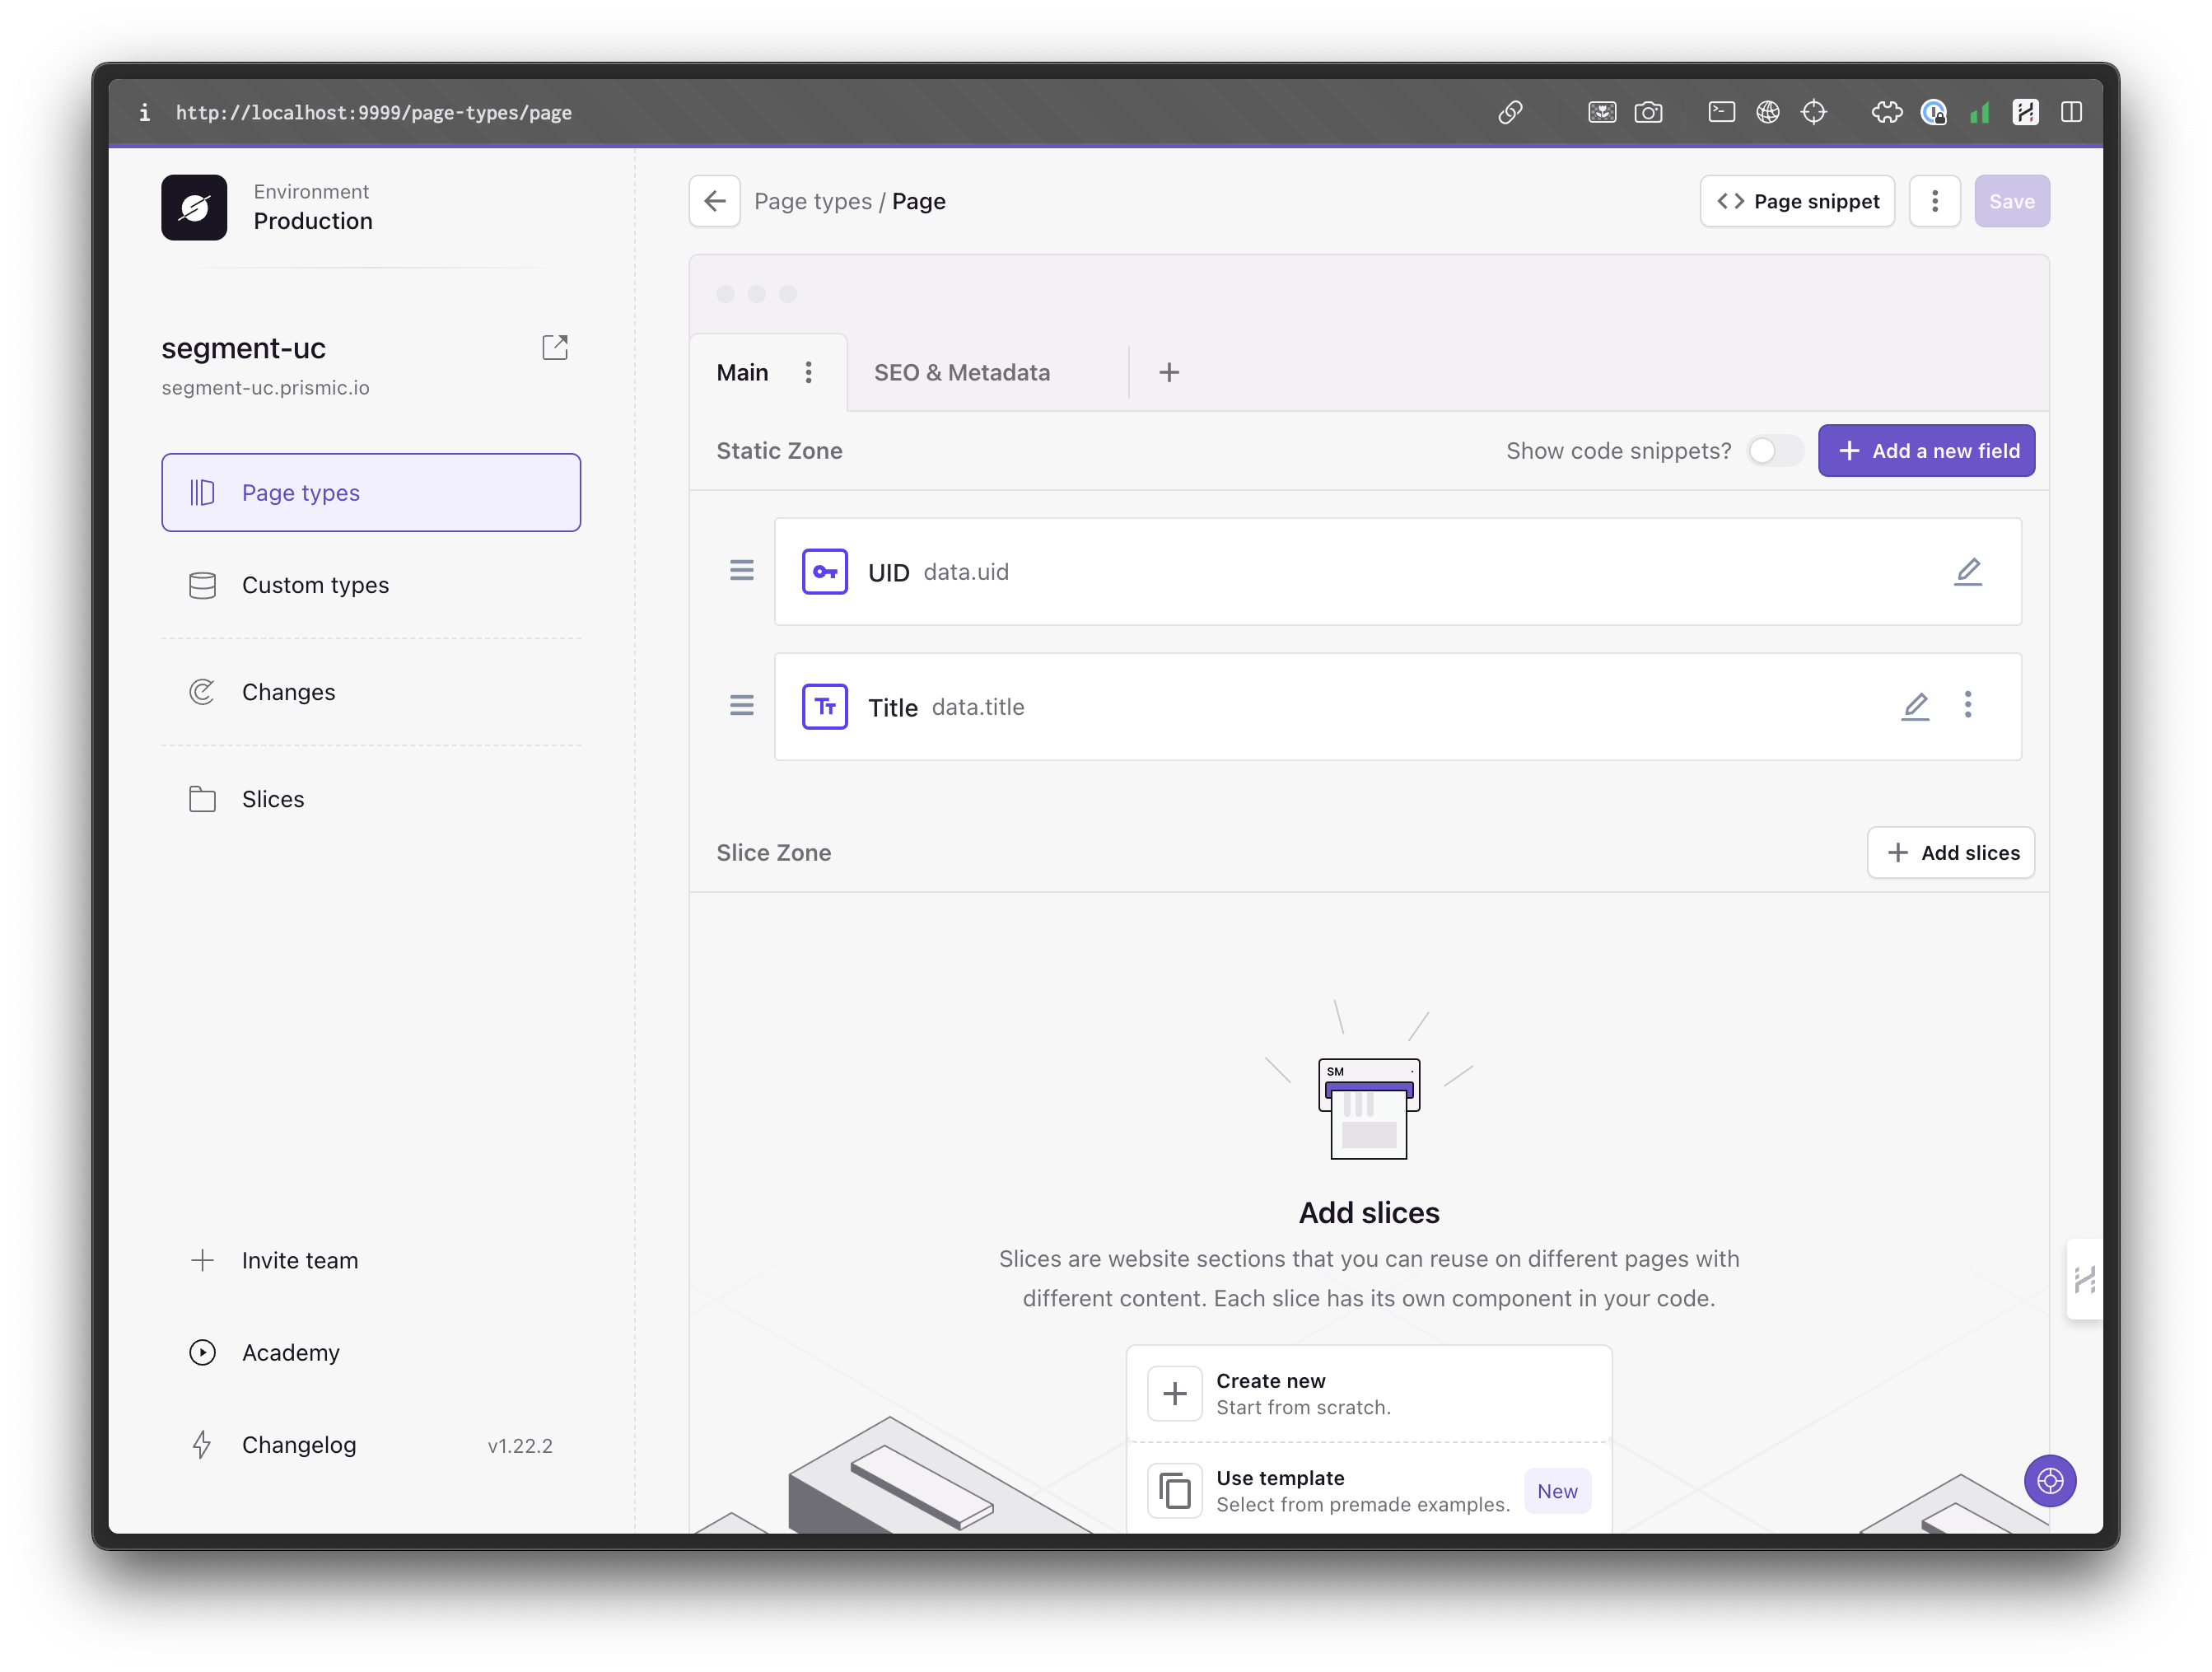Open three-dot menu on Main tab
Screen dimensions: 2212x1672
[x=808, y=373]
